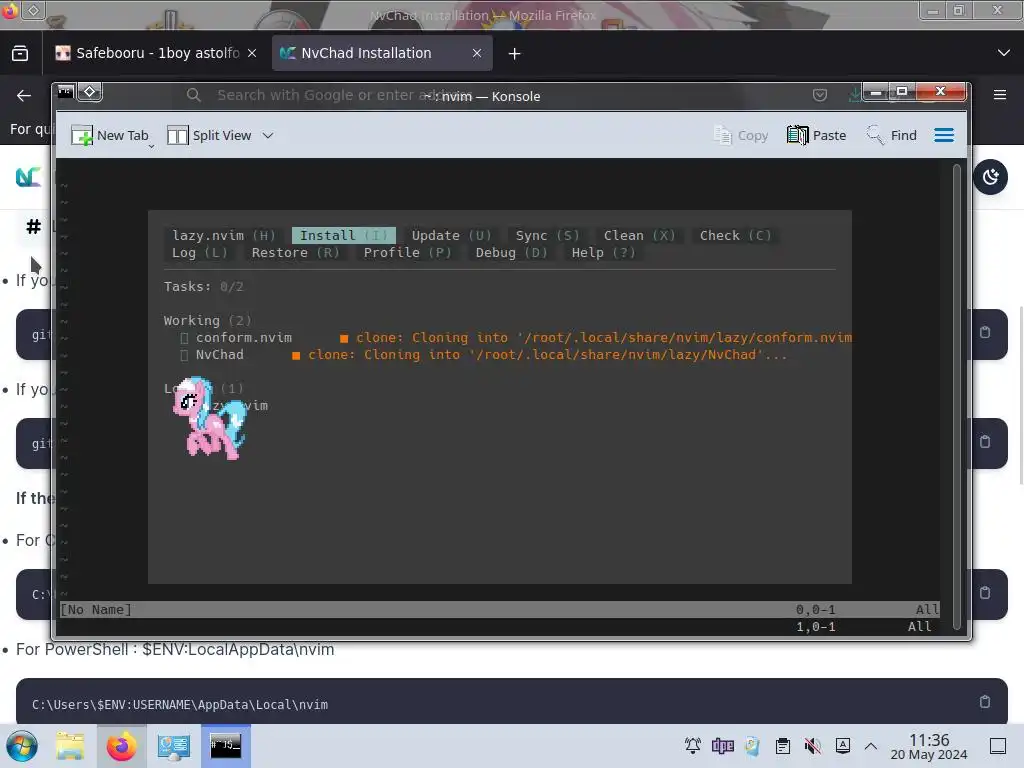The width and height of the screenshot is (1024, 768).
Task: Select the Check (C) tab in lazy.nvim
Action: coord(735,235)
